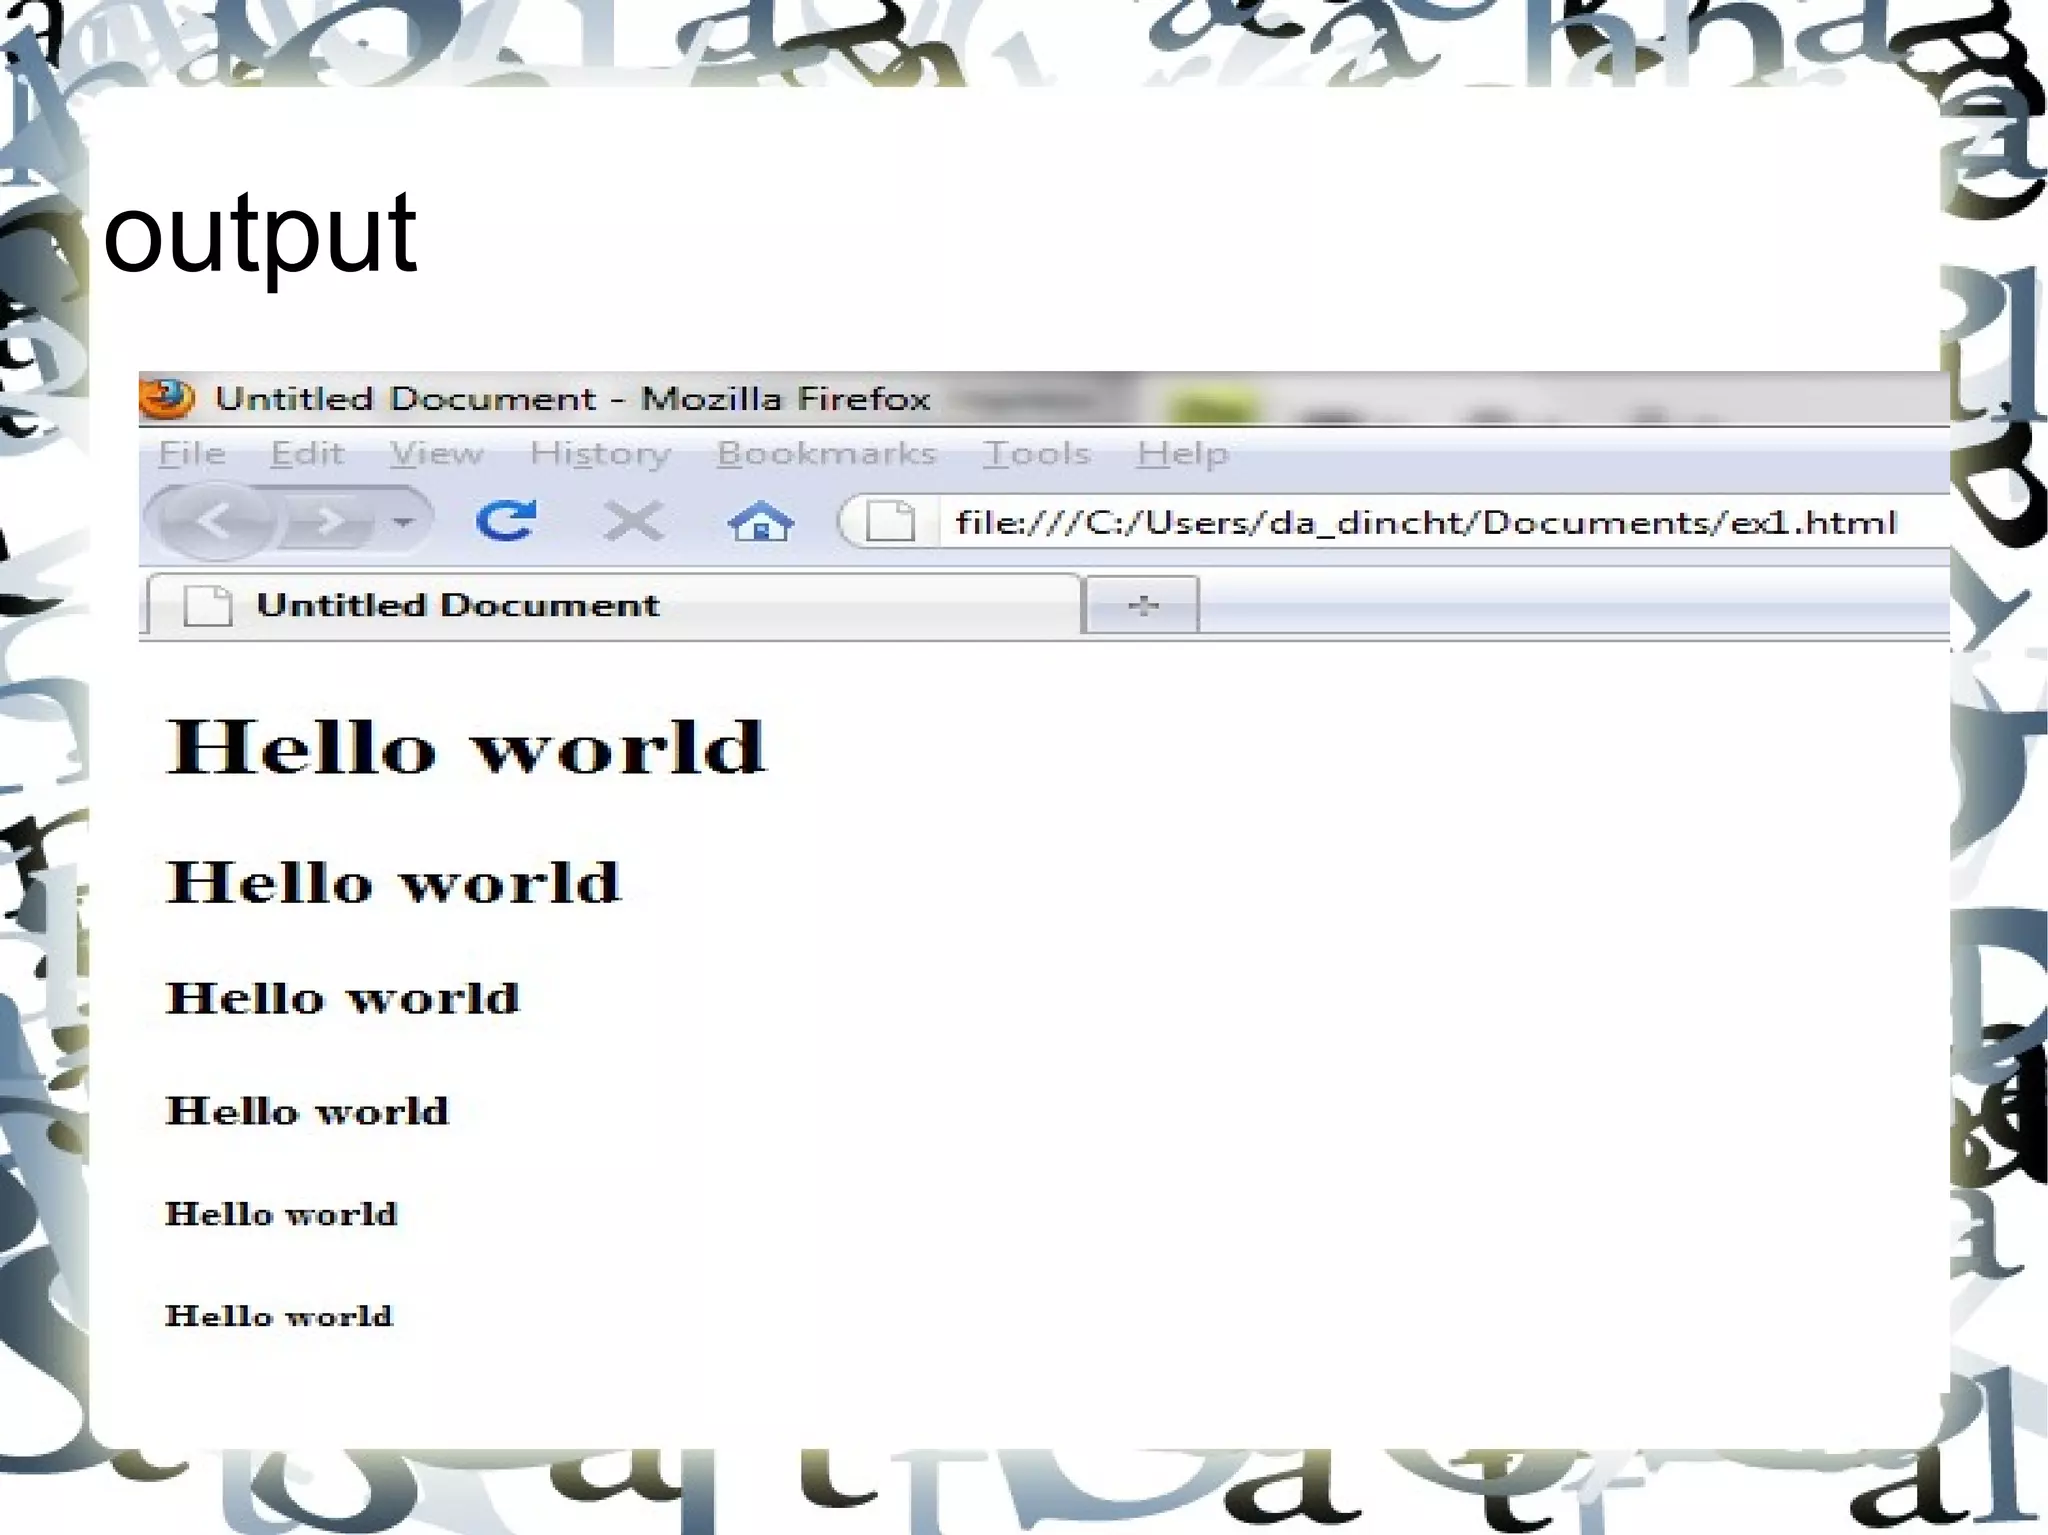Open the navigation history dropdown arrow

(x=403, y=521)
